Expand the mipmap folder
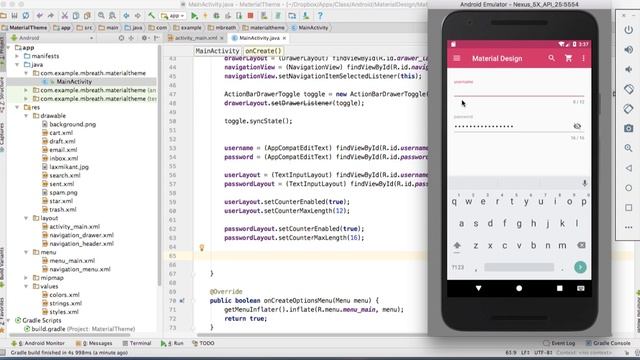This screenshot has height=360, width=640. (26, 278)
